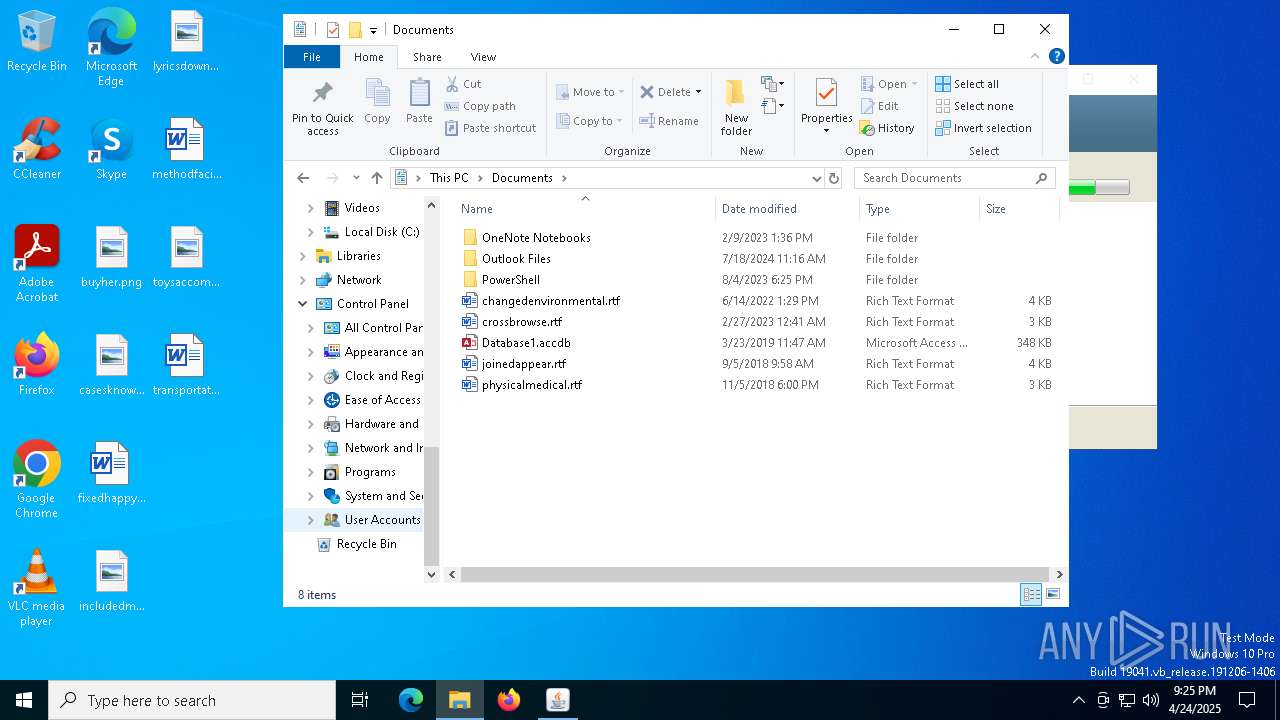Viewport: 1280px width, 720px height.
Task: Open Properties from the ribbon
Action: [826, 107]
